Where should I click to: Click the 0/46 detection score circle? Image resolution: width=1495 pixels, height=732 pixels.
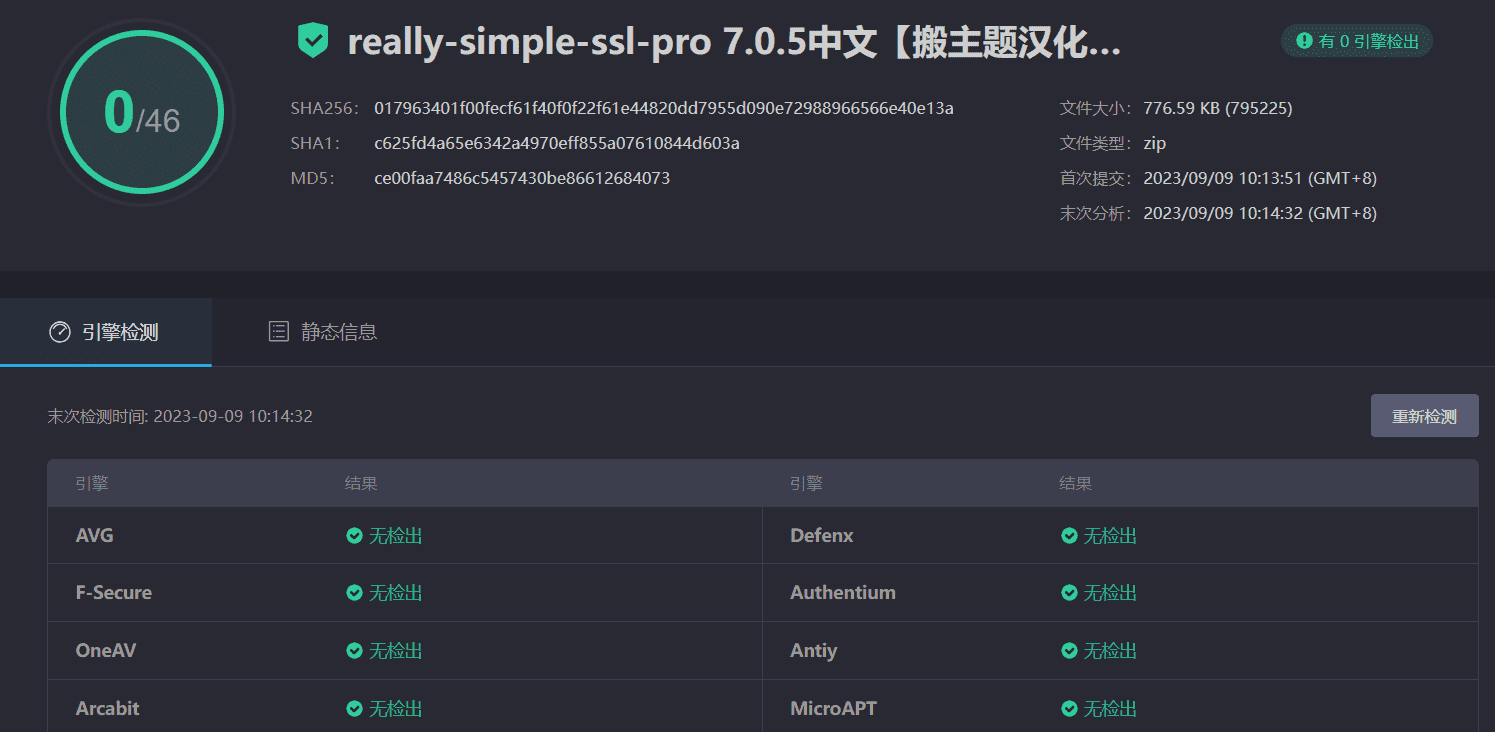pos(141,113)
